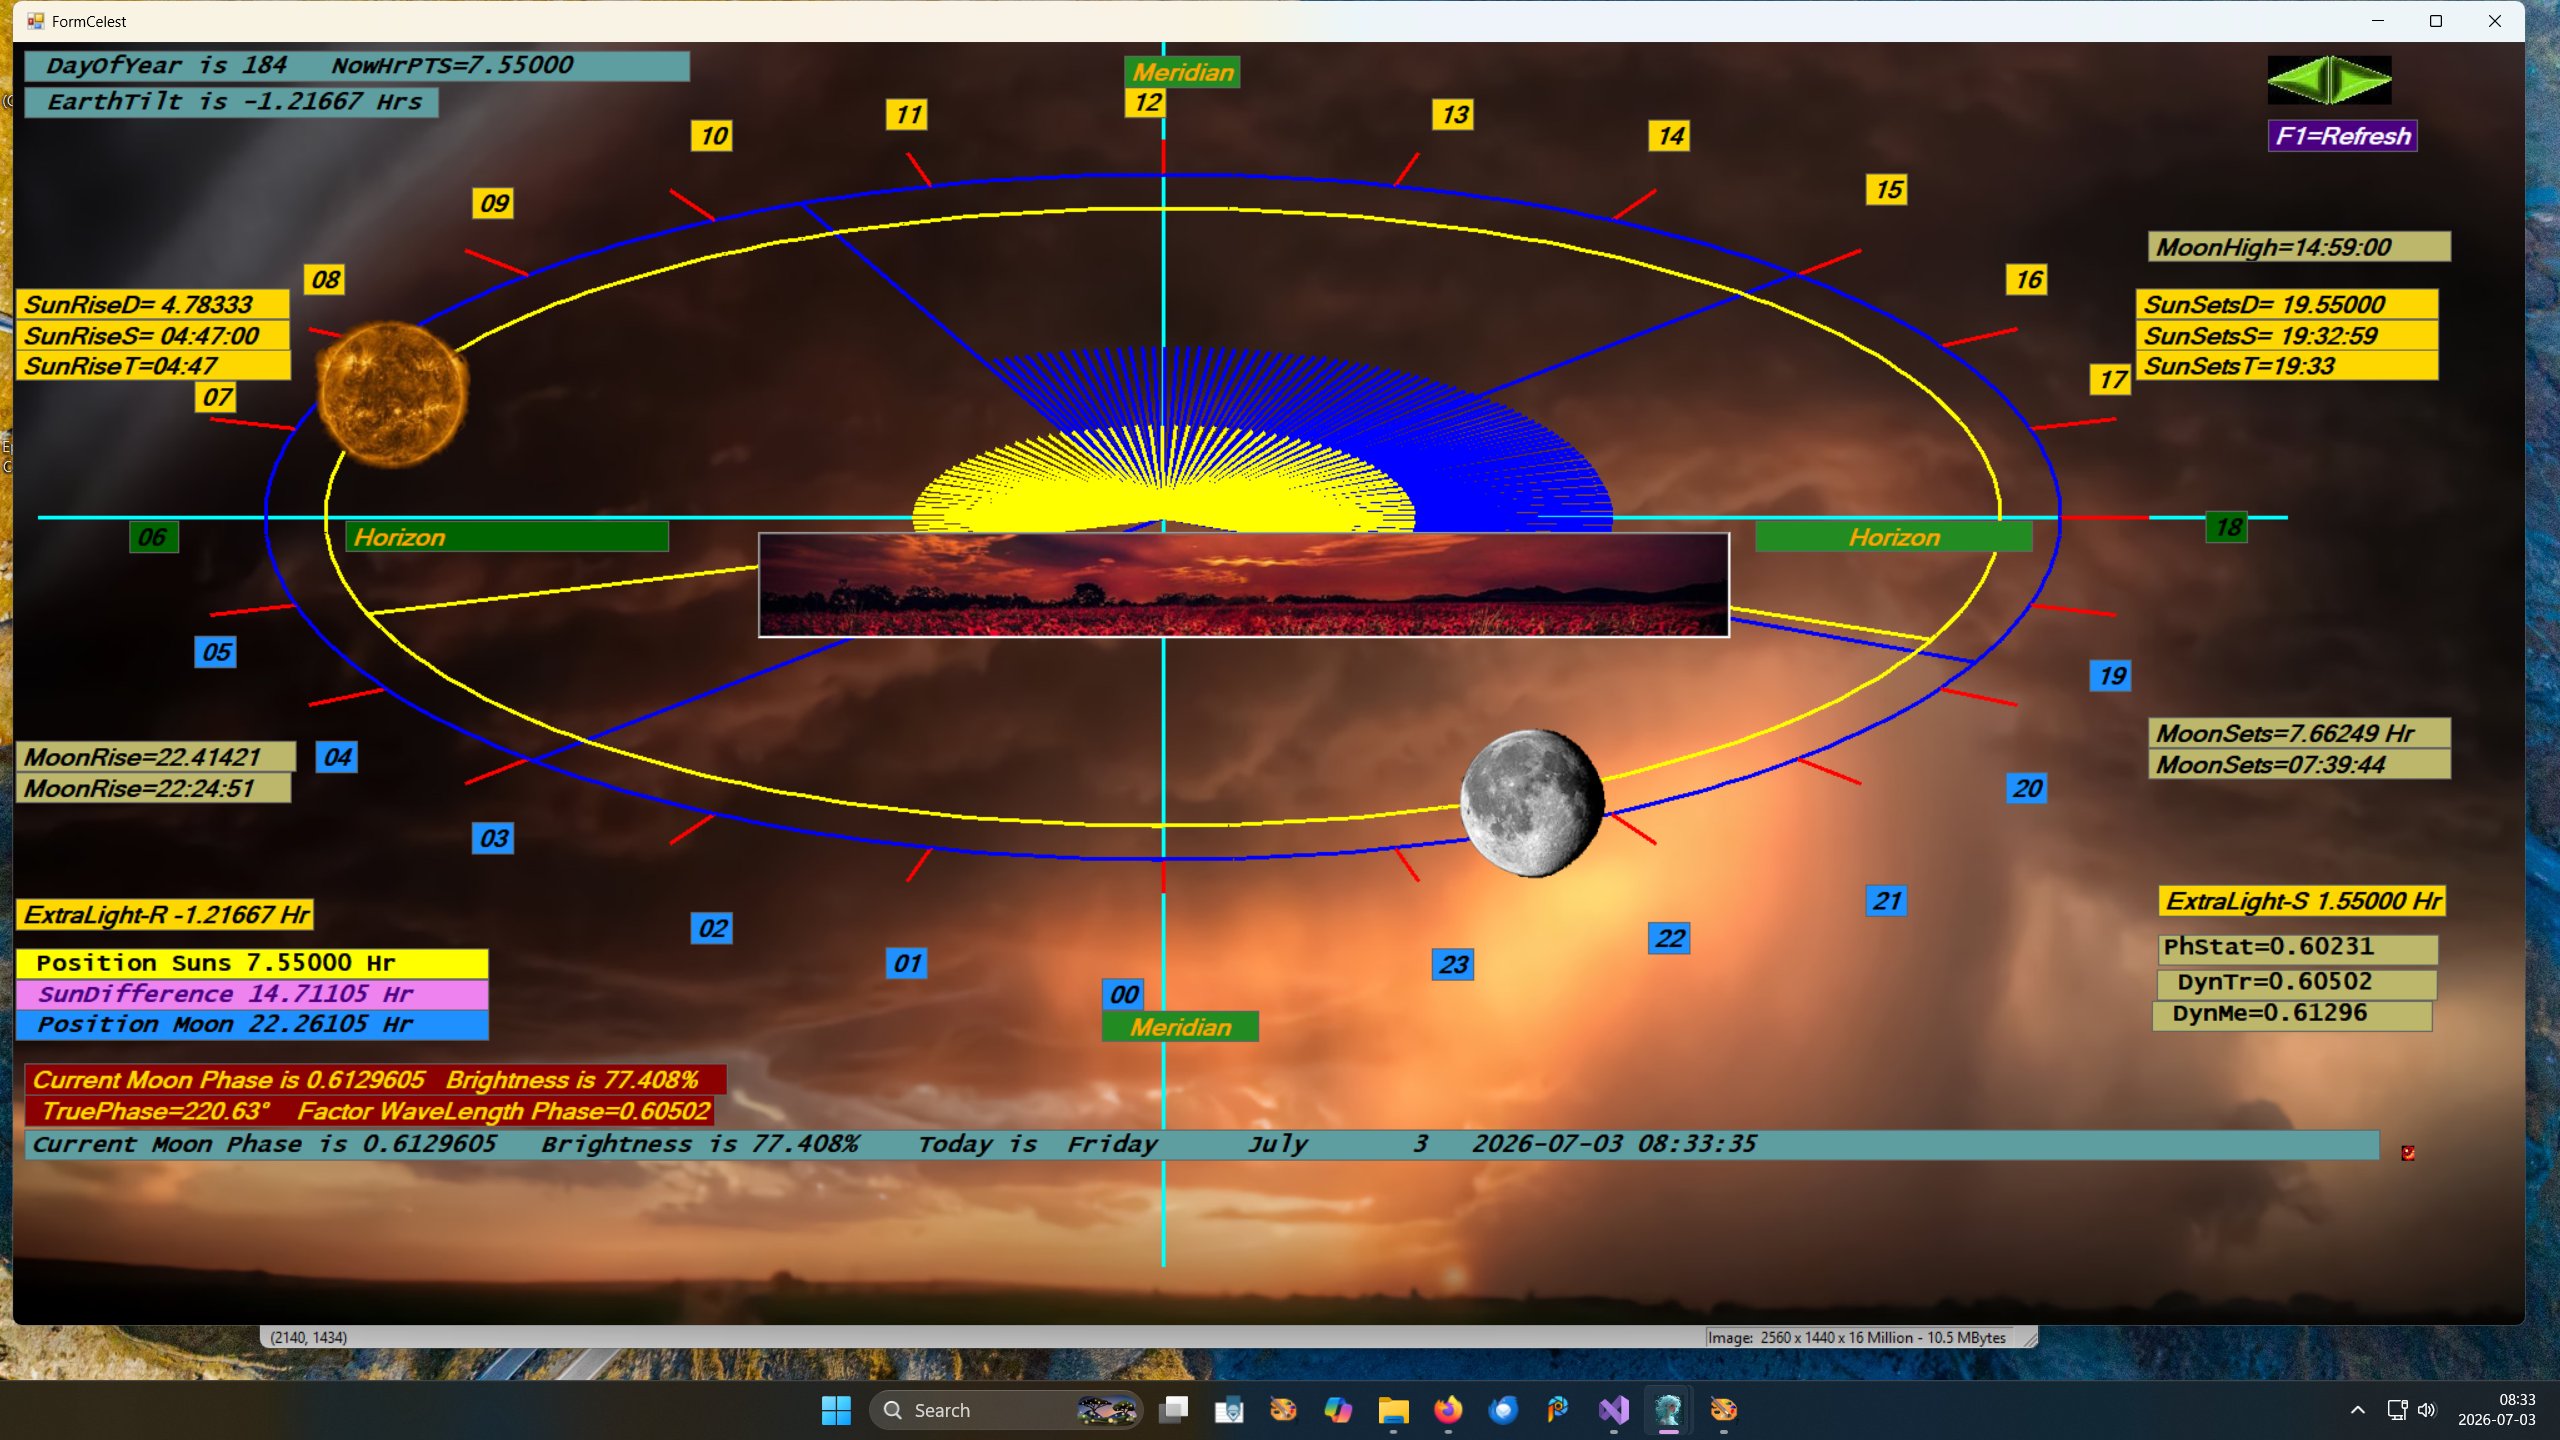Click the landscape panorama thumbnail
Image resolution: width=2560 pixels, height=1440 pixels.
click(1244, 585)
